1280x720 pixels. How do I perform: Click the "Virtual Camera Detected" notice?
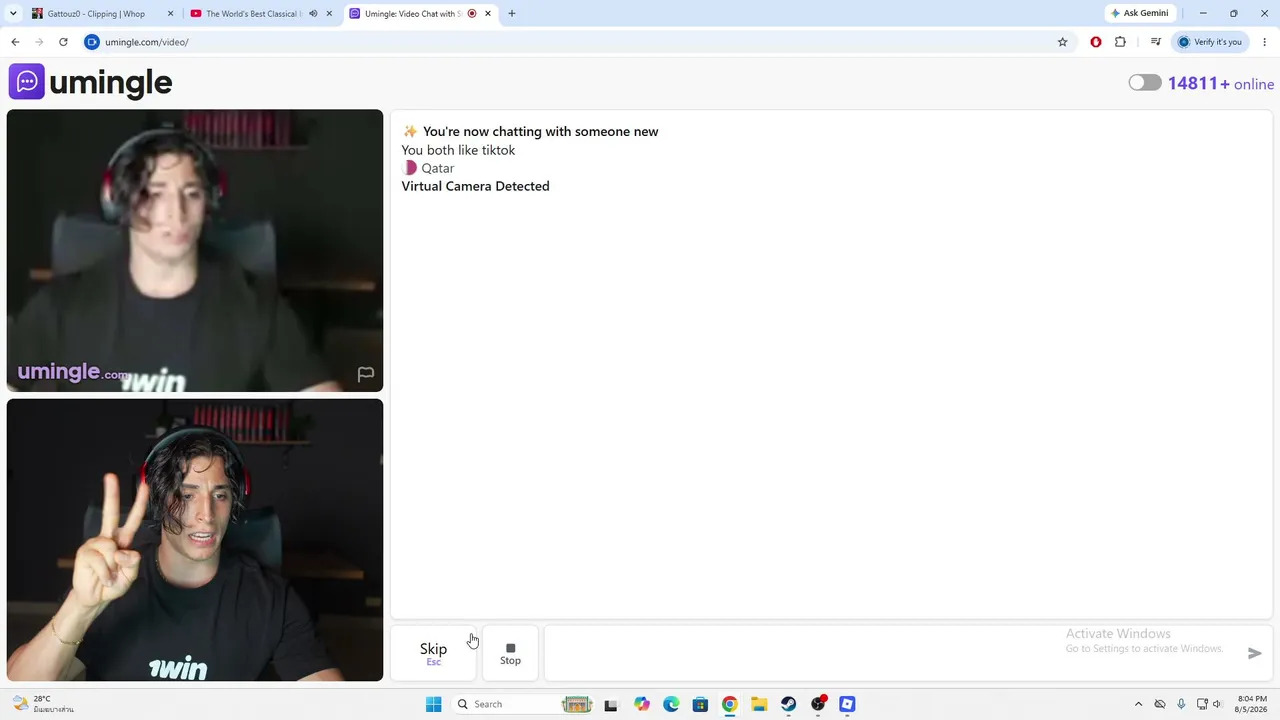tap(475, 186)
